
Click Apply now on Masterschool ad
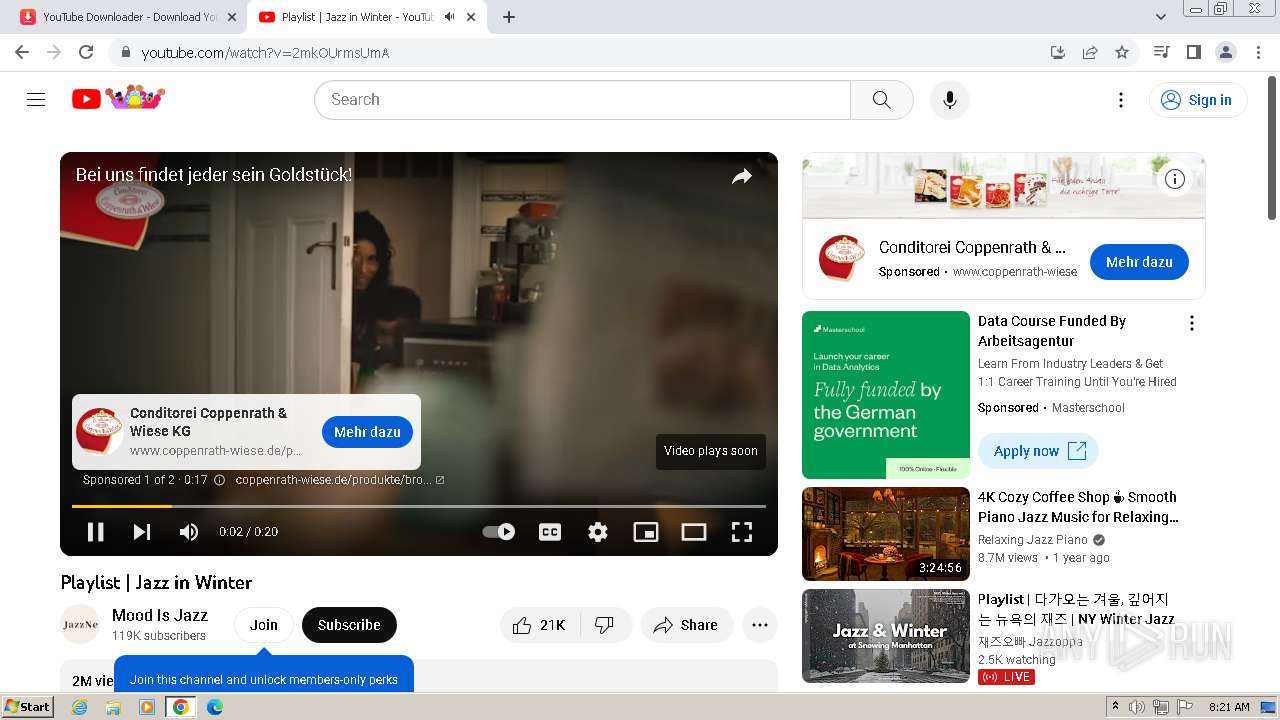[1038, 451]
